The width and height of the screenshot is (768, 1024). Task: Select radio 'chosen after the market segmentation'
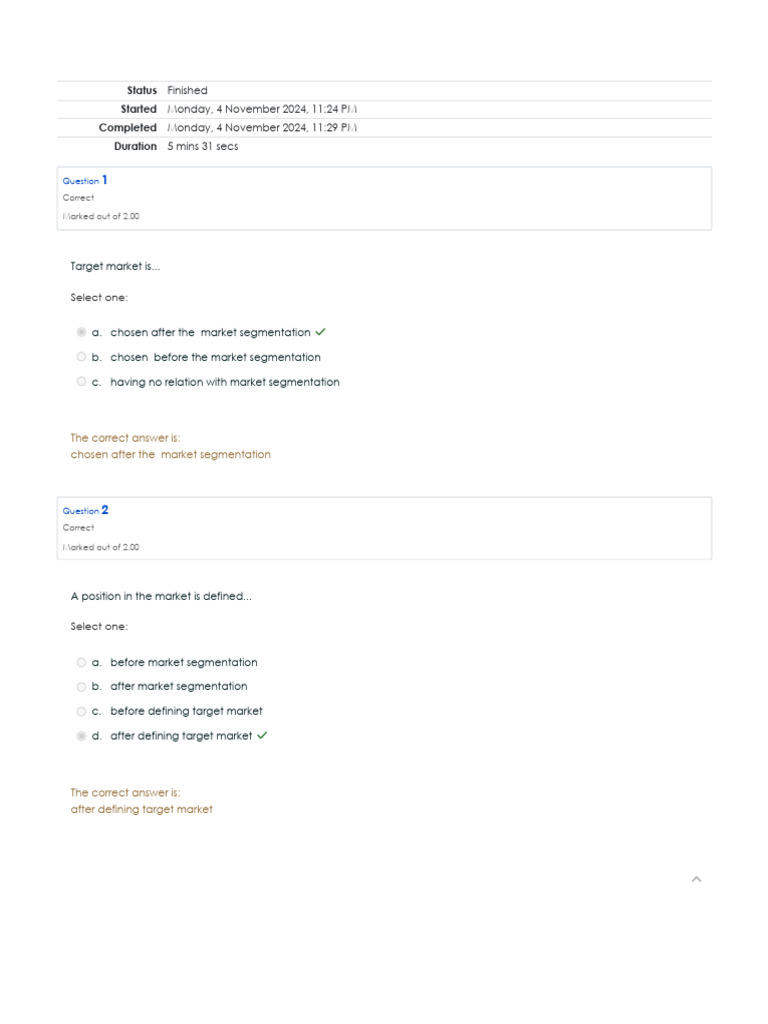81,332
